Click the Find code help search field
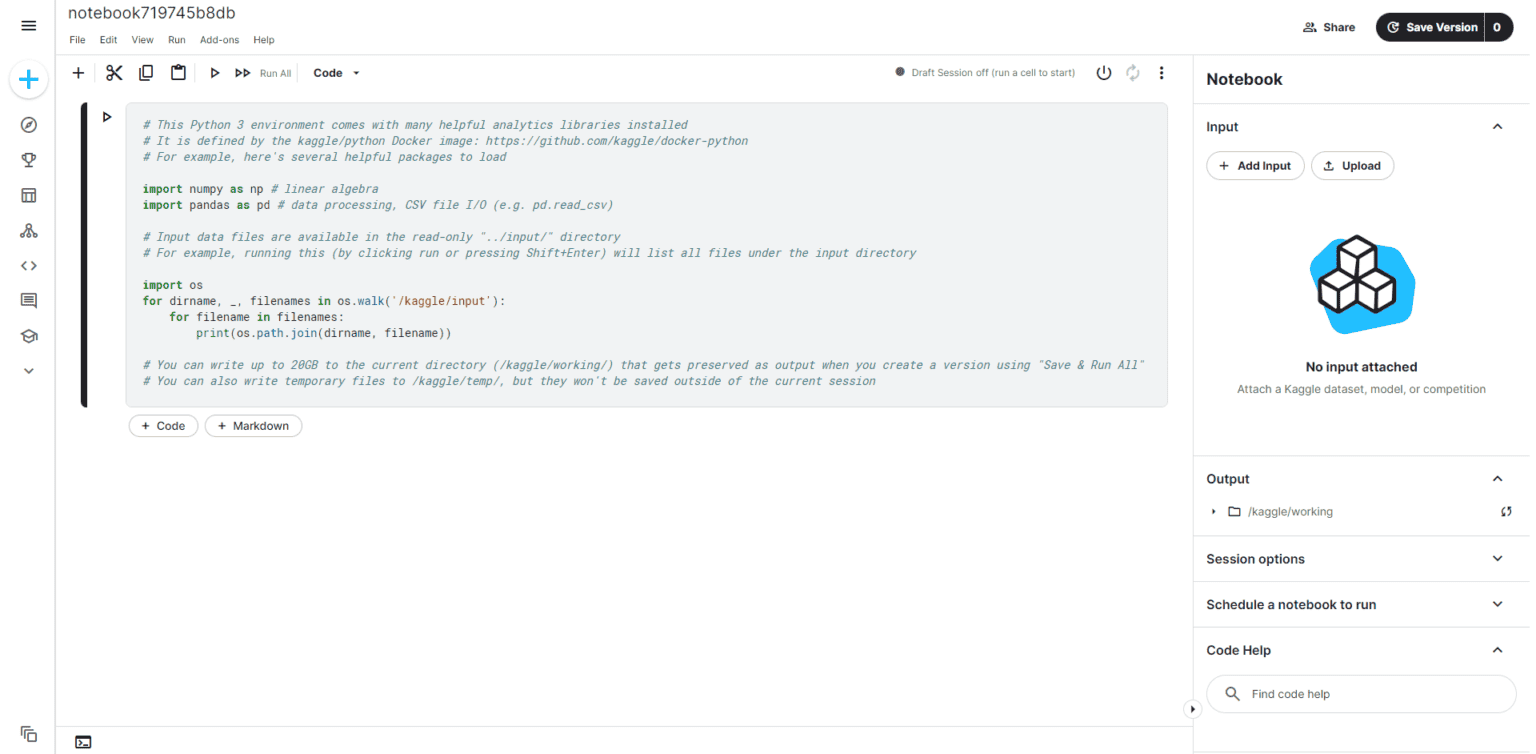The width and height of the screenshot is (1536, 754). (1361, 693)
